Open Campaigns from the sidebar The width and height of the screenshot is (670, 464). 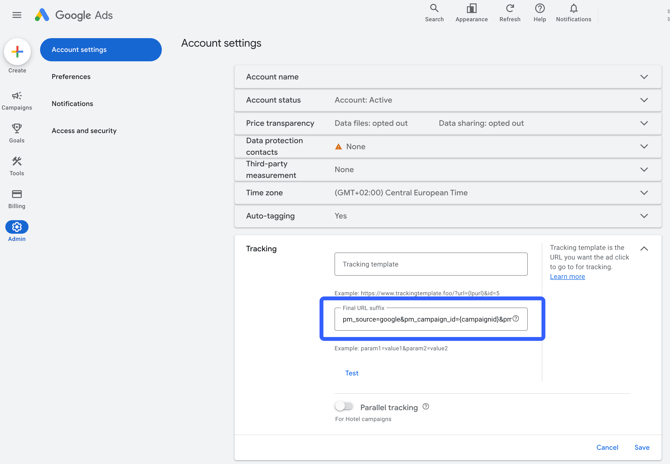pyautogui.click(x=17, y=100)
